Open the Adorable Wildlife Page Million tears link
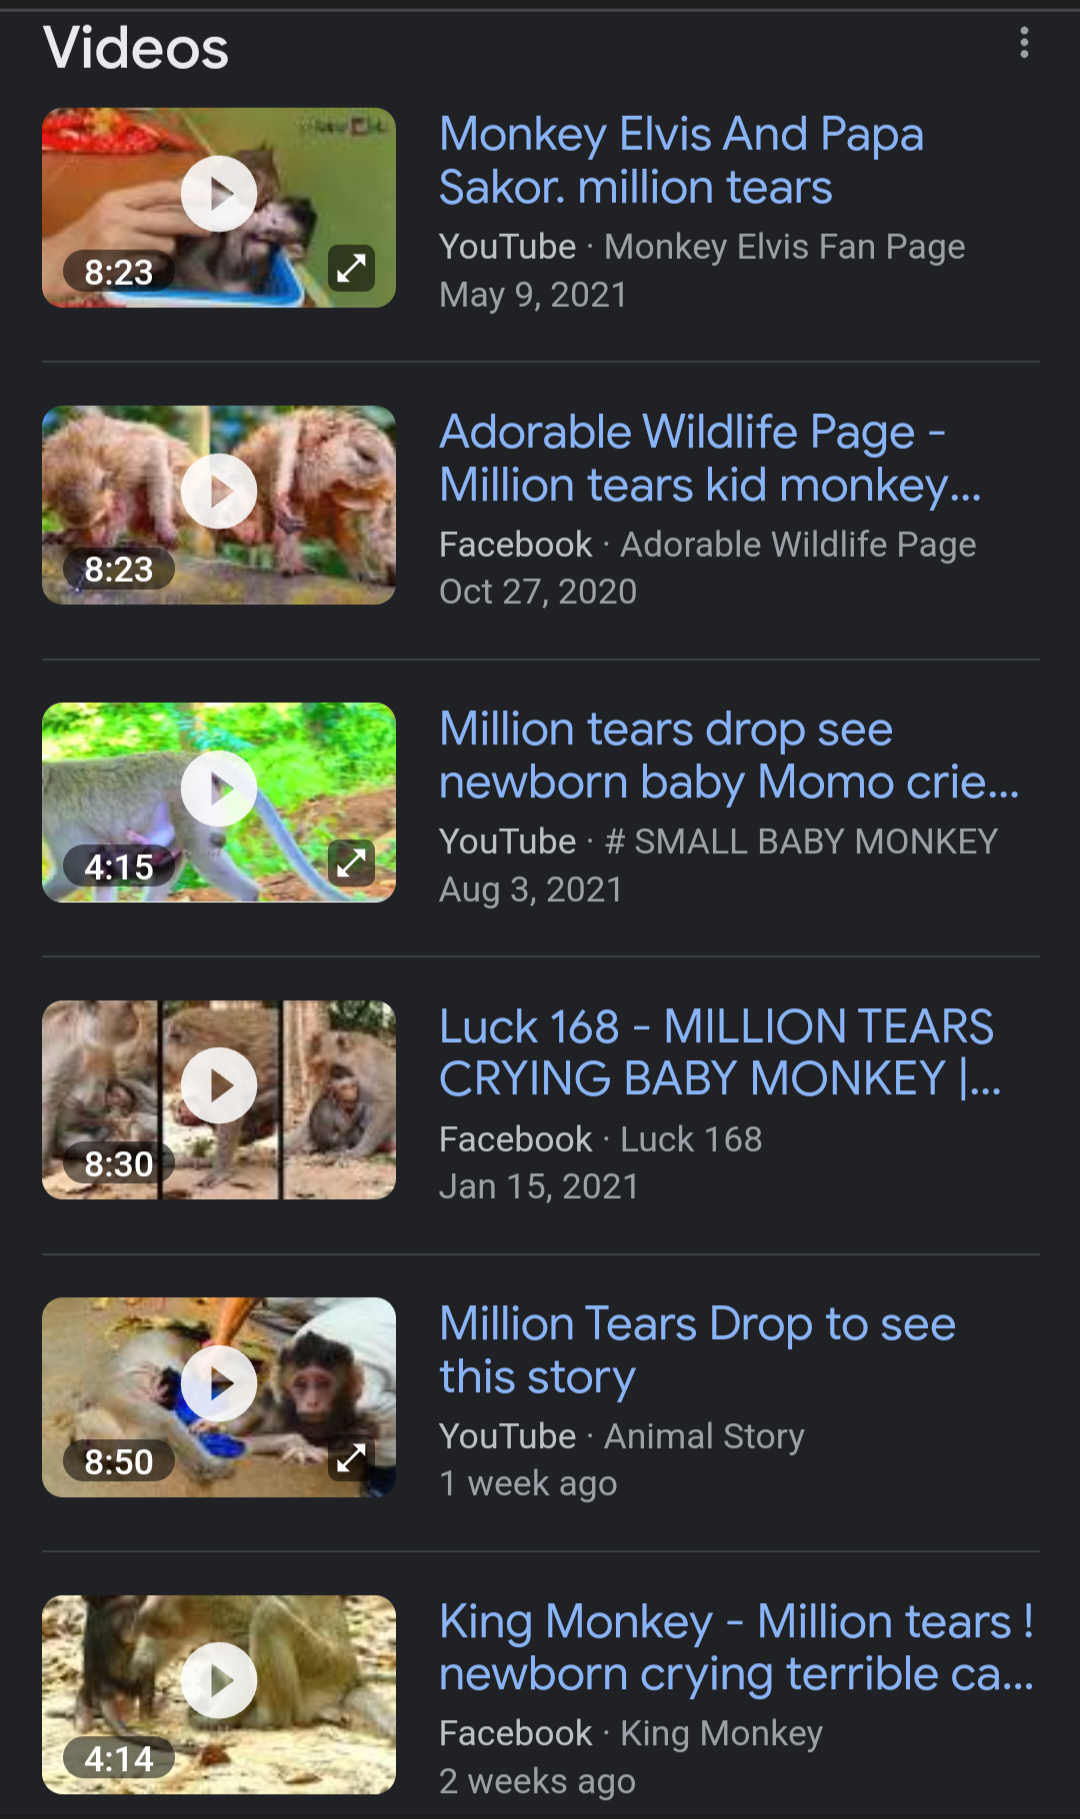Image resolution: width=1080 pixels, height=1819 pixels. [710, 458]
